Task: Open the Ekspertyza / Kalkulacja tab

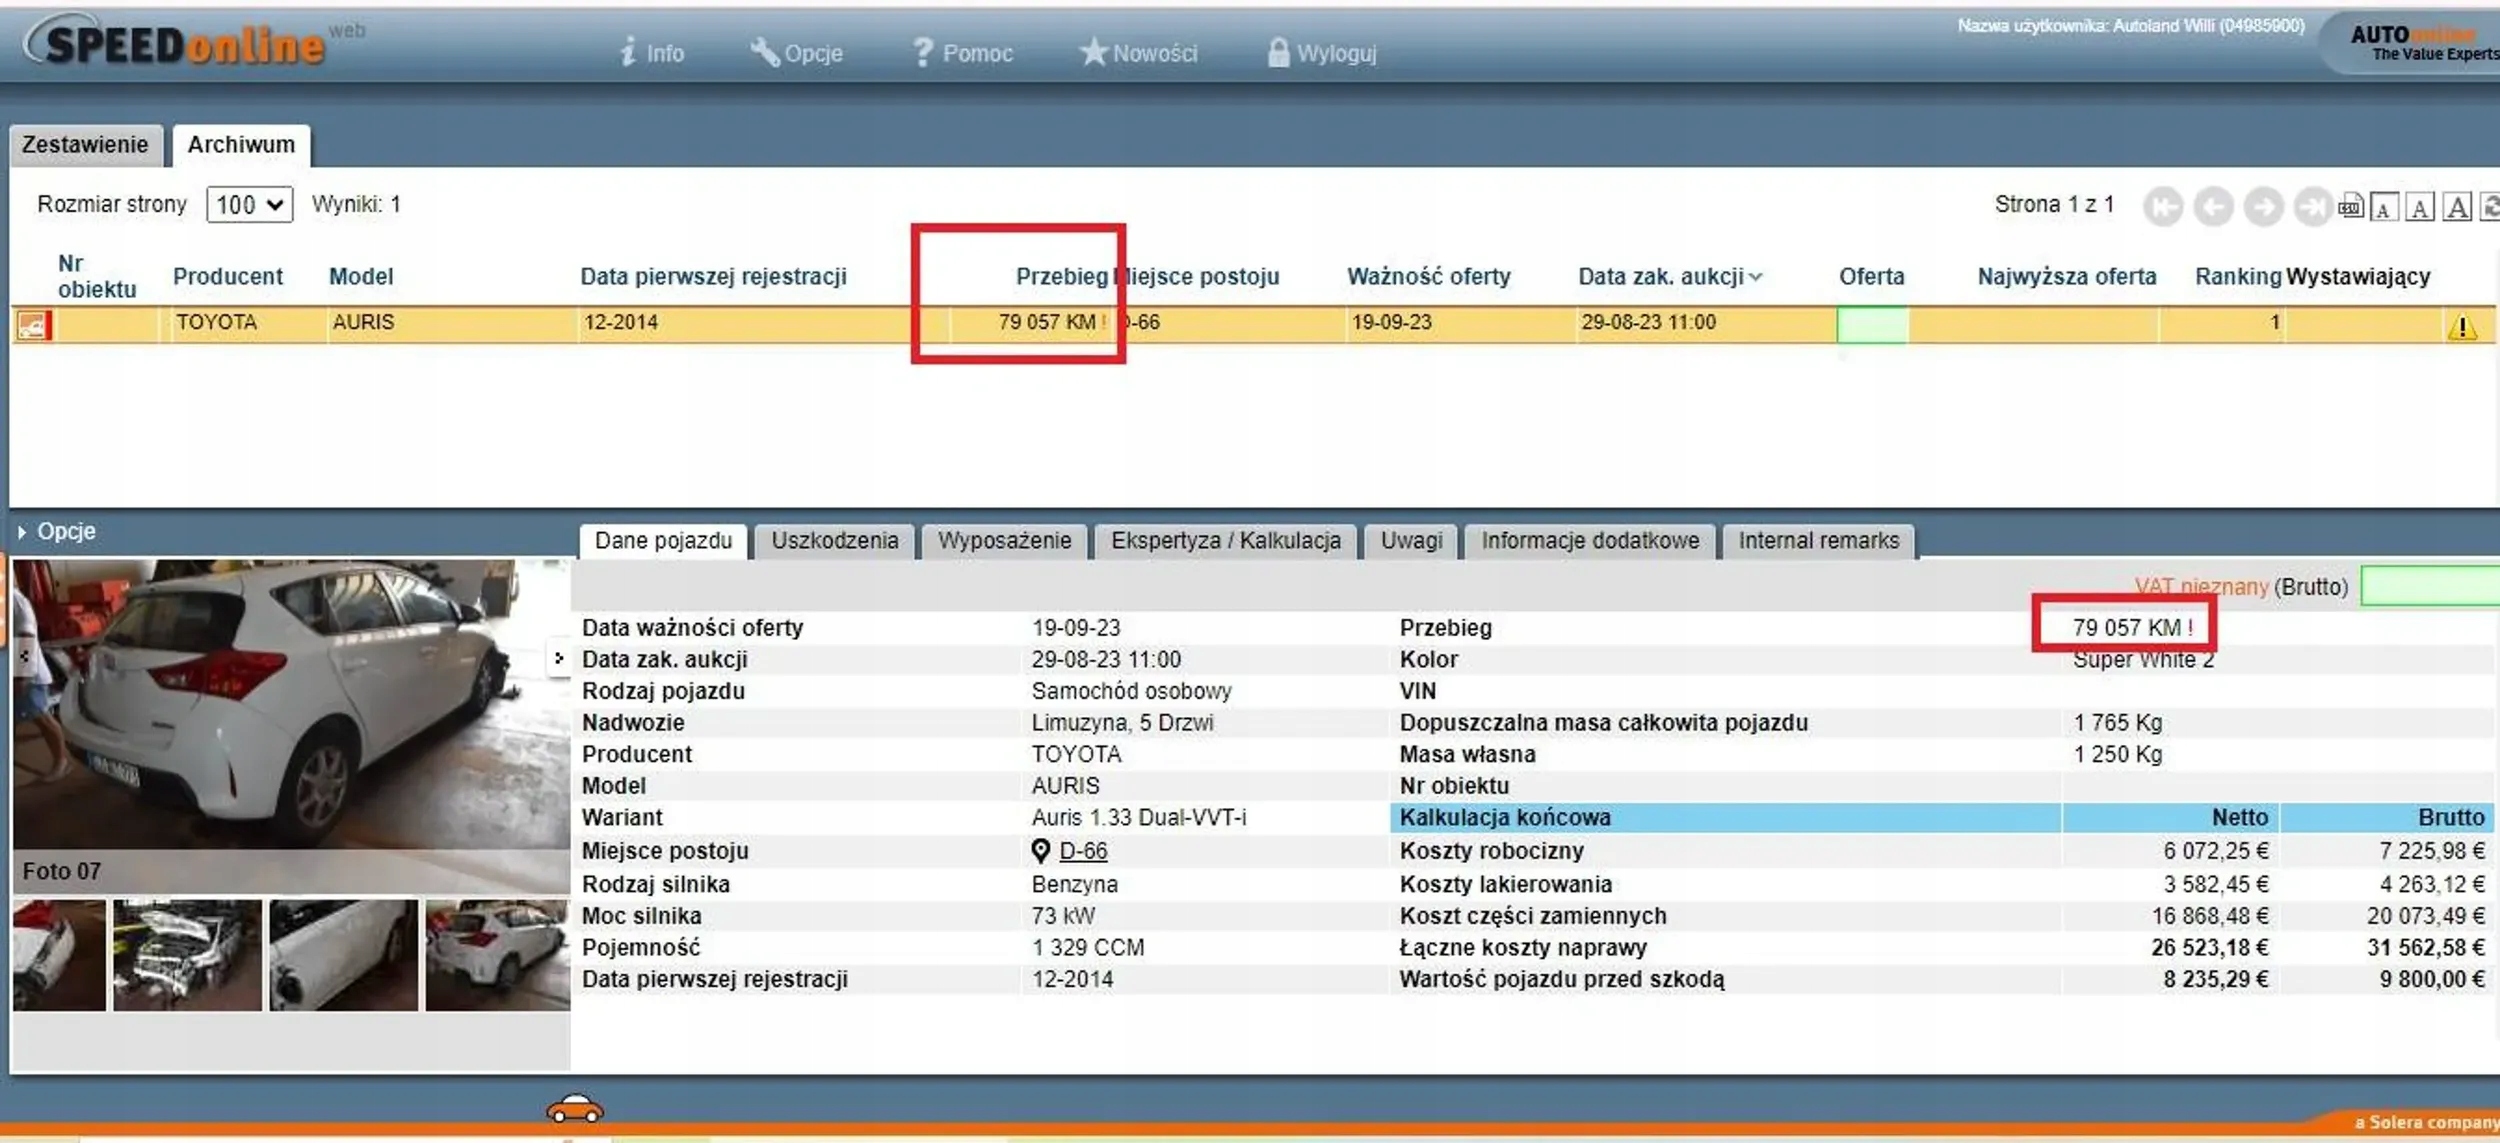Action: coord(1225,541)
